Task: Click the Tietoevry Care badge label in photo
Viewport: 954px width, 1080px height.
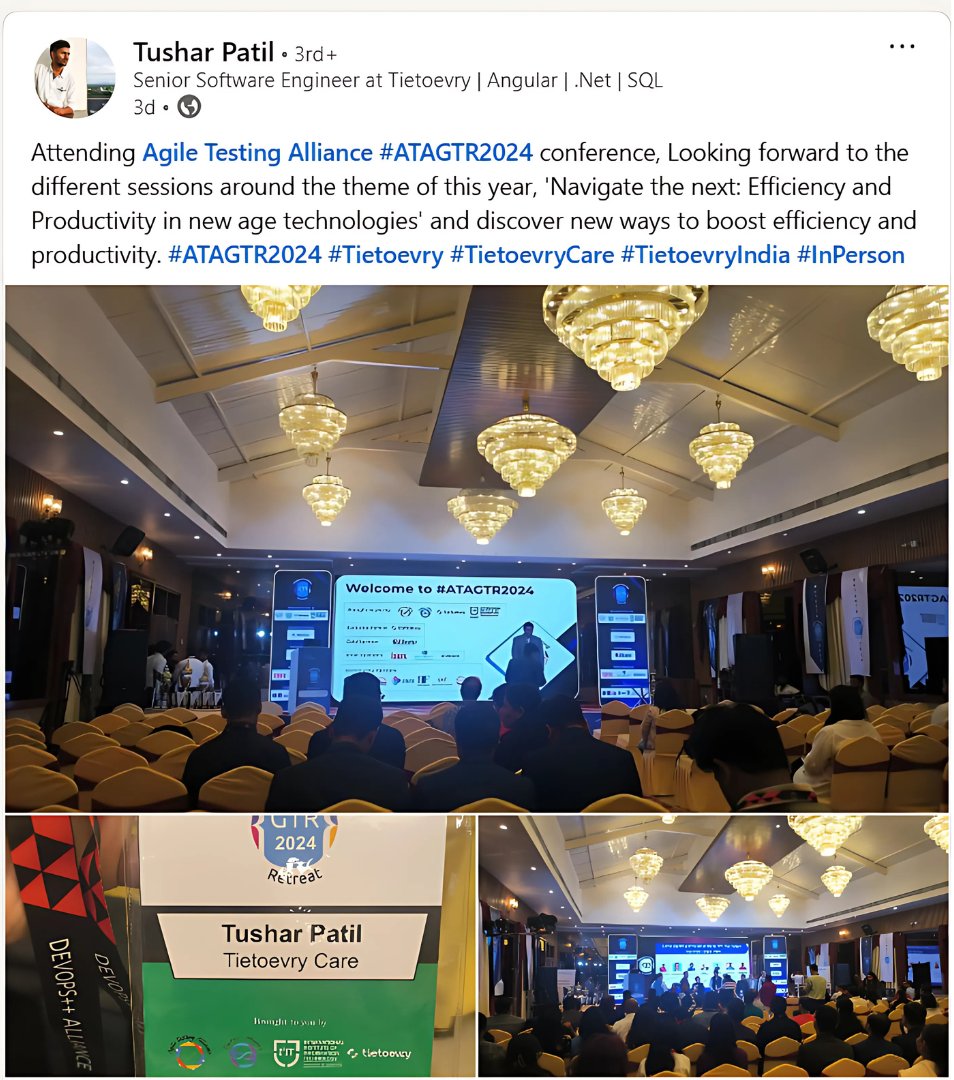Action: (x=291, y=961)
